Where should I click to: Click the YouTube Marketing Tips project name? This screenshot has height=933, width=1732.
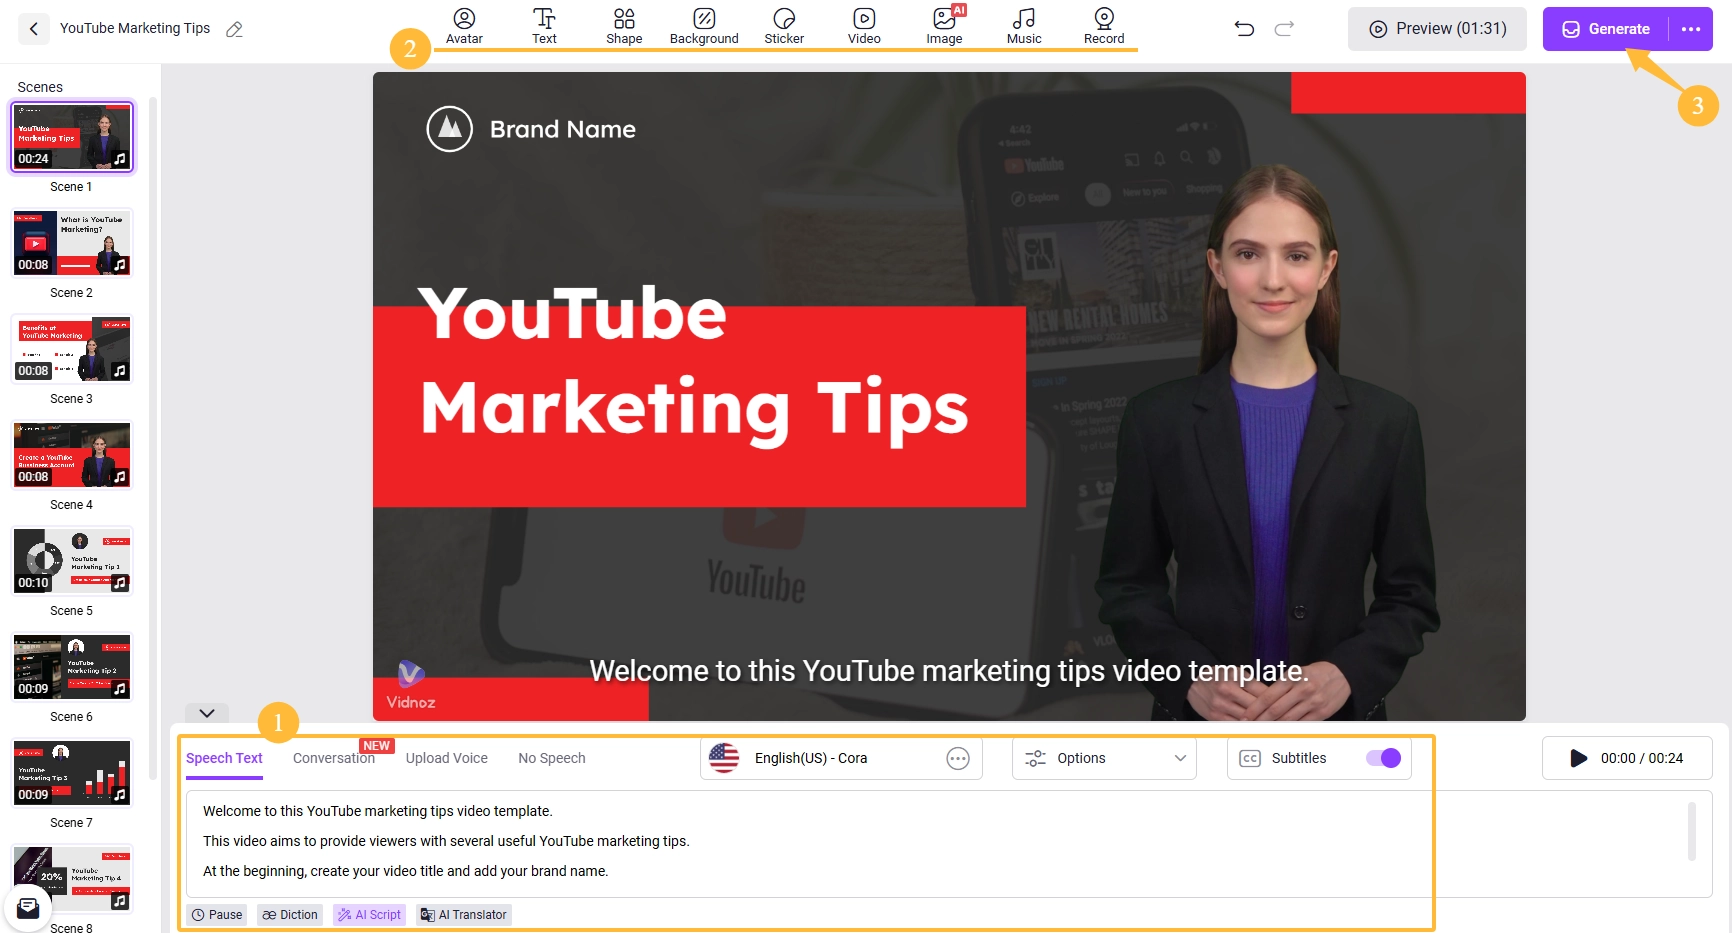[135, 28]
